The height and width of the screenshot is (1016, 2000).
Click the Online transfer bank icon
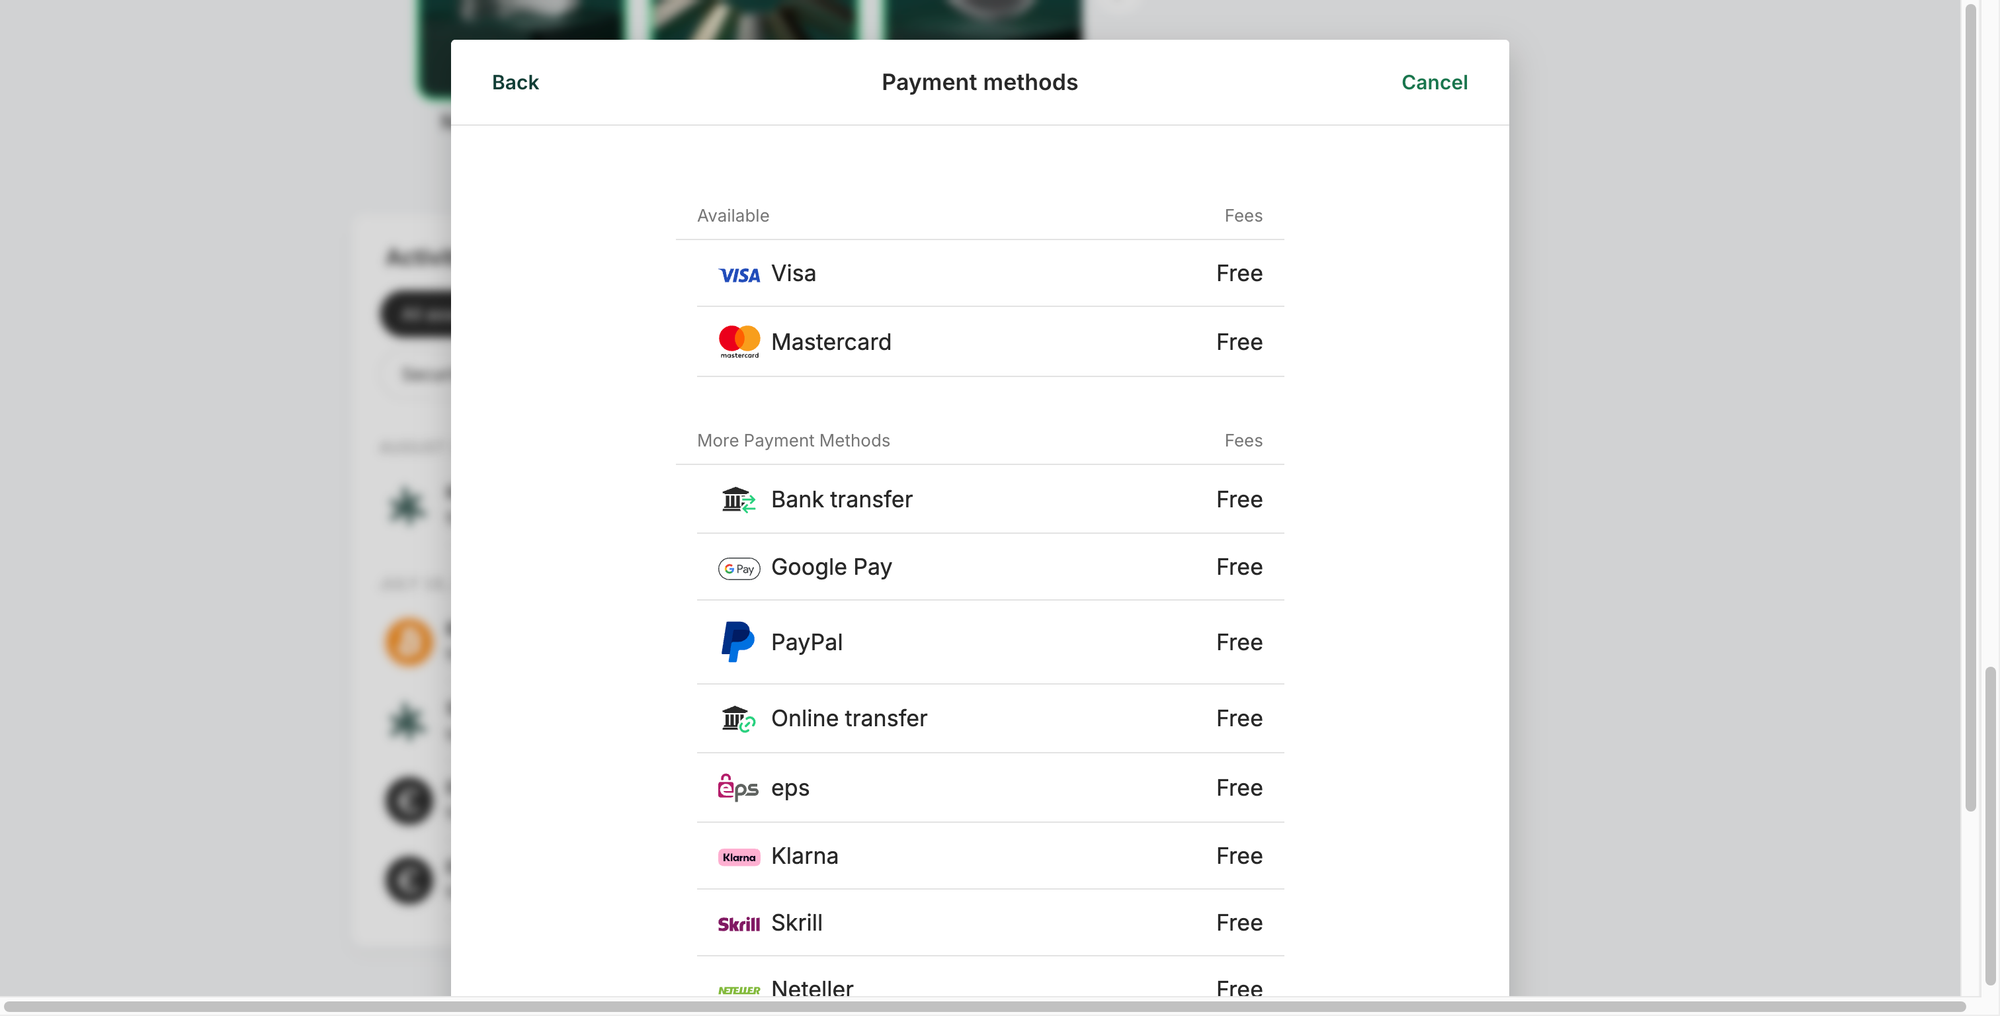click(739, 719)
